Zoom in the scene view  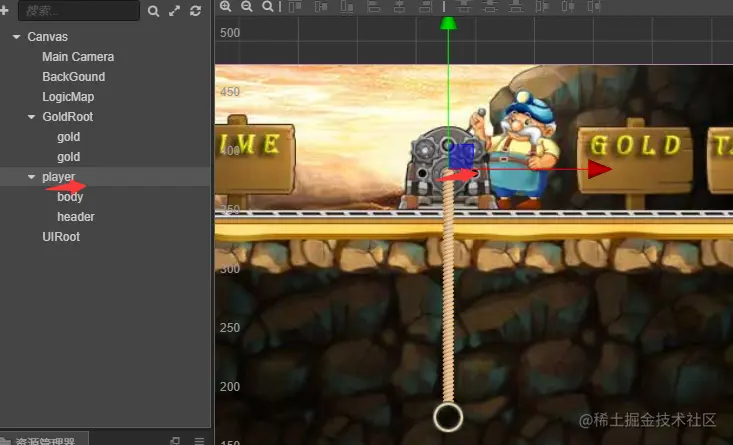click(226, 6)
